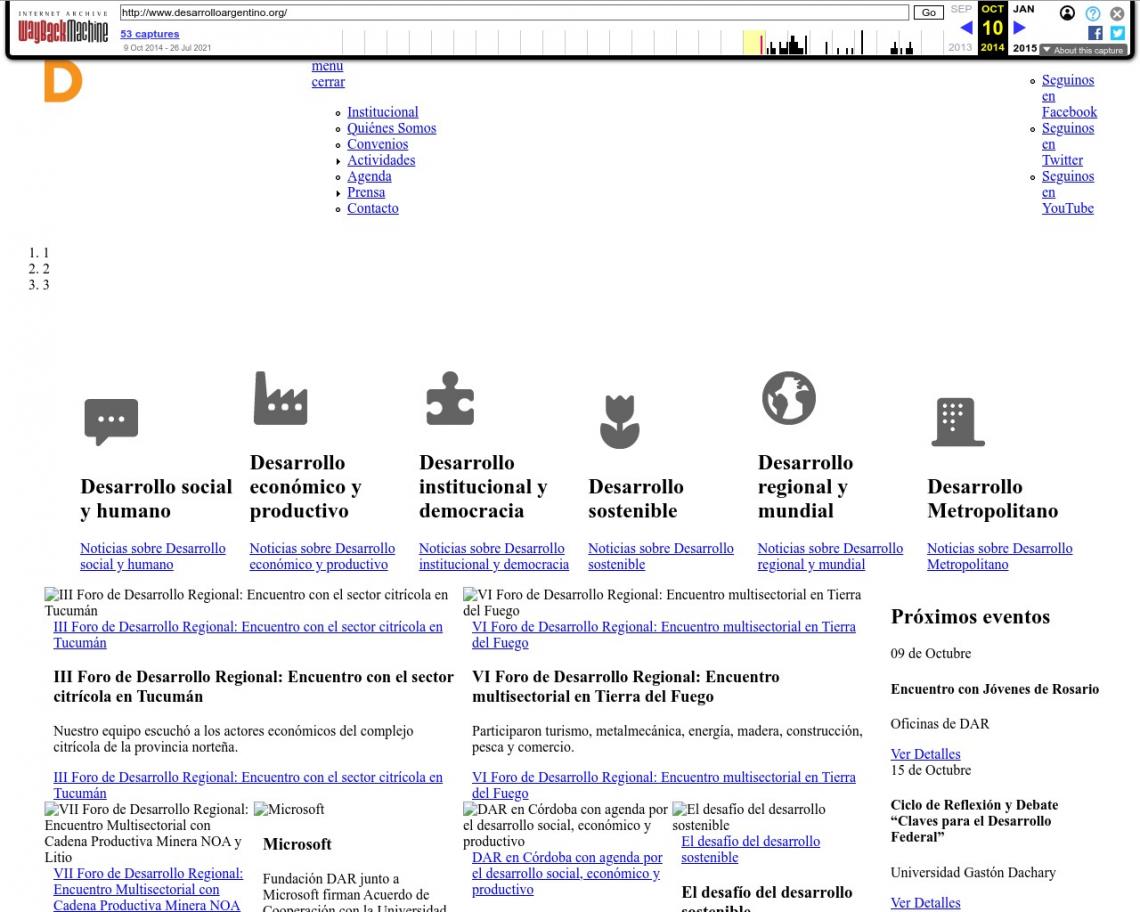Expand the Actividades submenu arrow
The height and width of the screenshot is (912, 1140).
pos(338,161)
